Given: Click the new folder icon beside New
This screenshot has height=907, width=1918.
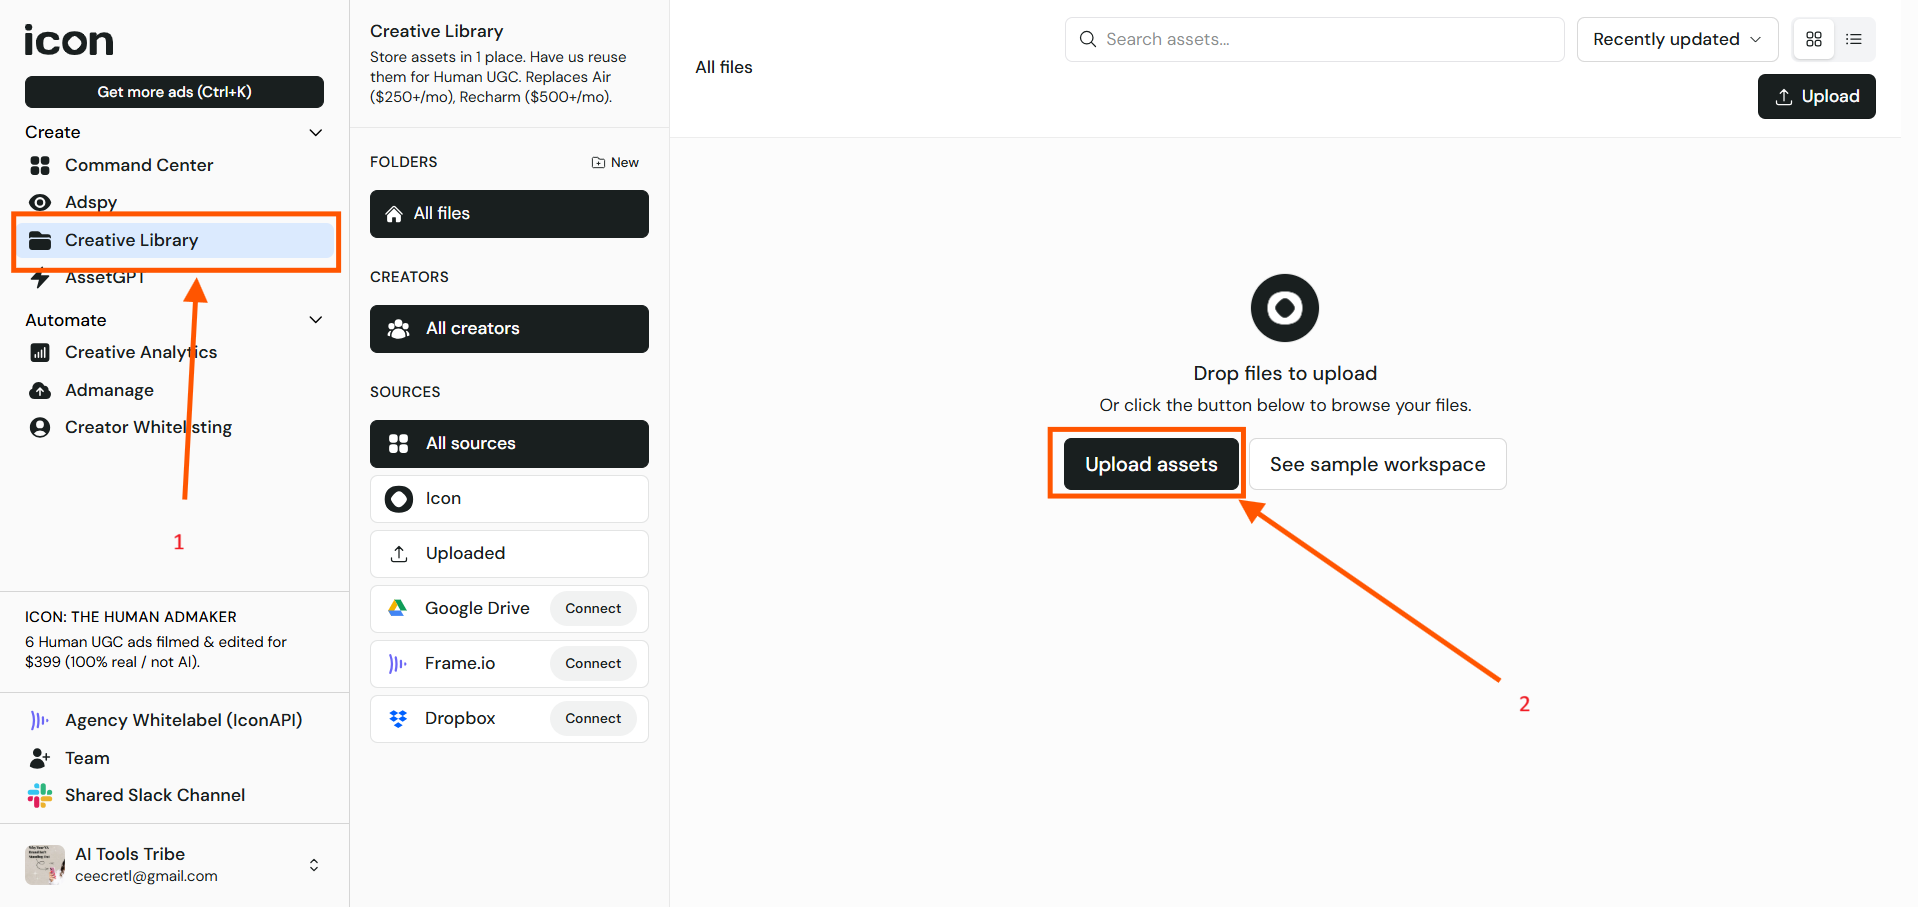Looking at the screenshot, I should click(598, 162).
